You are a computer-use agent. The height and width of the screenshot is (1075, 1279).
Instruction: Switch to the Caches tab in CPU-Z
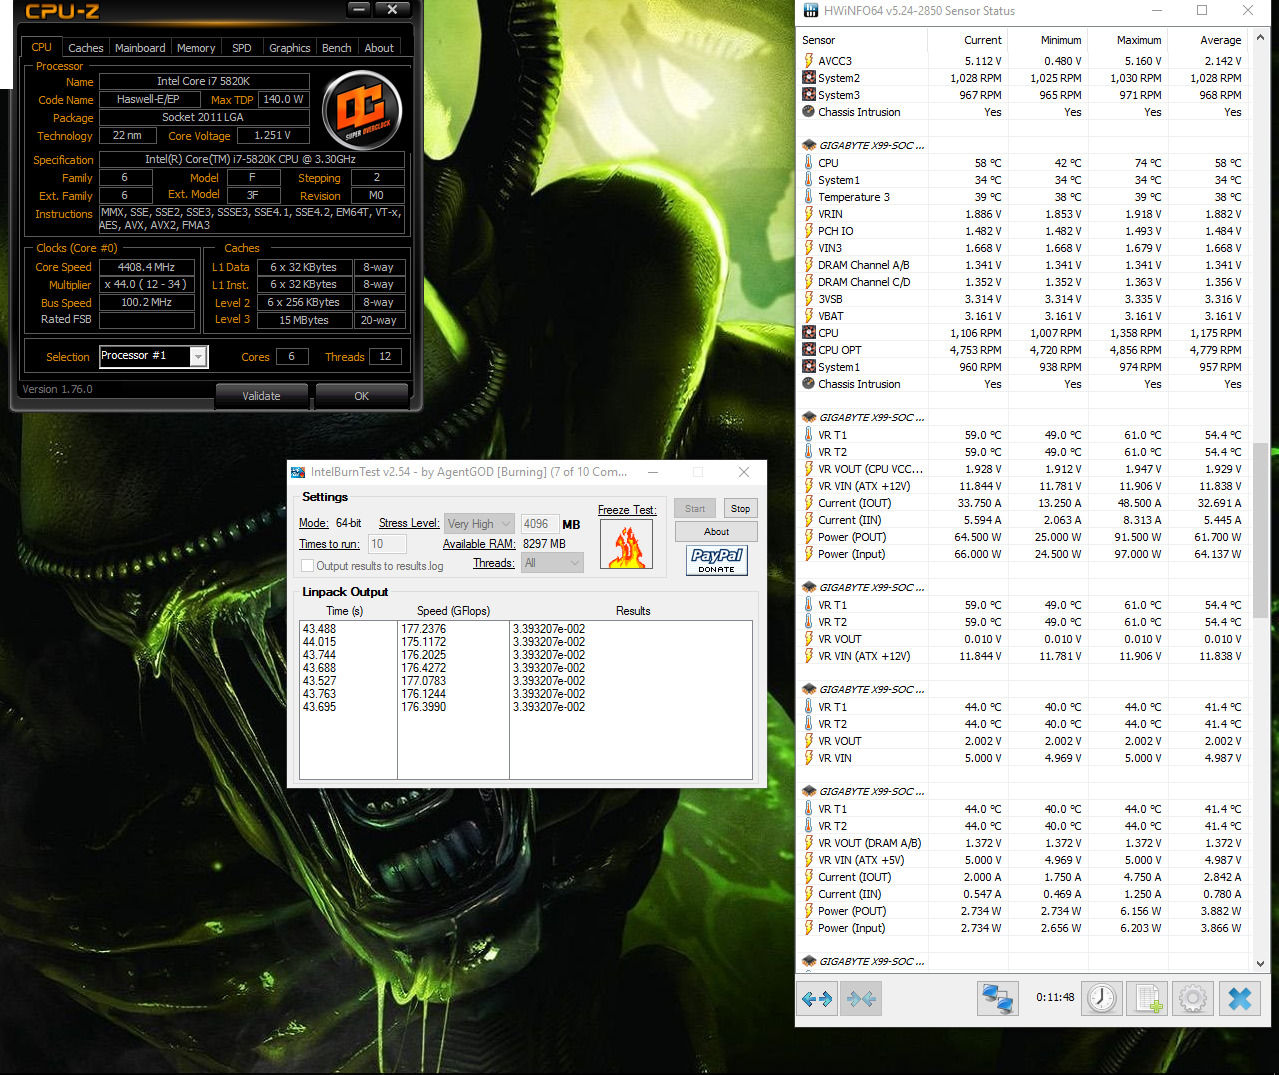86,48
